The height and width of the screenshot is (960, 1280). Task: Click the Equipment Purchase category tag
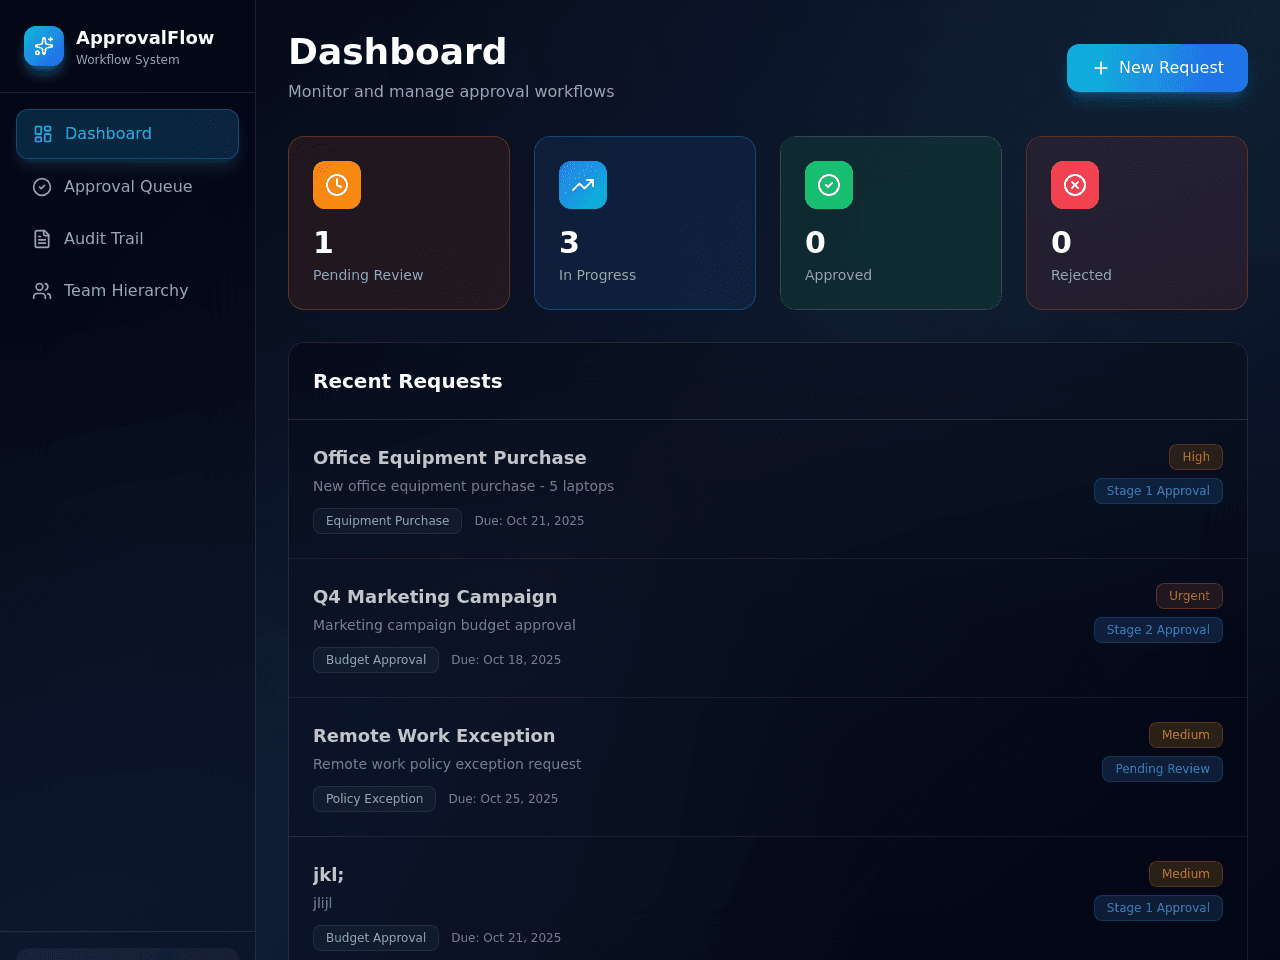[387, 521]
